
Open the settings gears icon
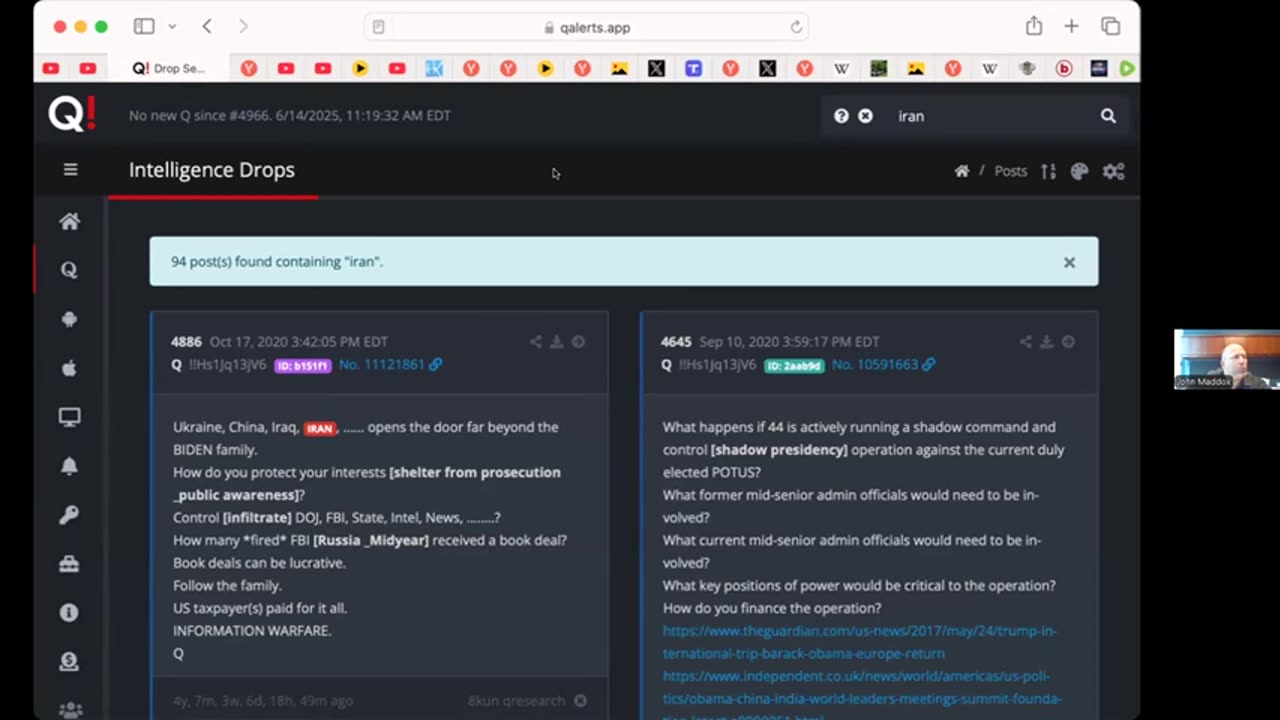[1113, 171]
